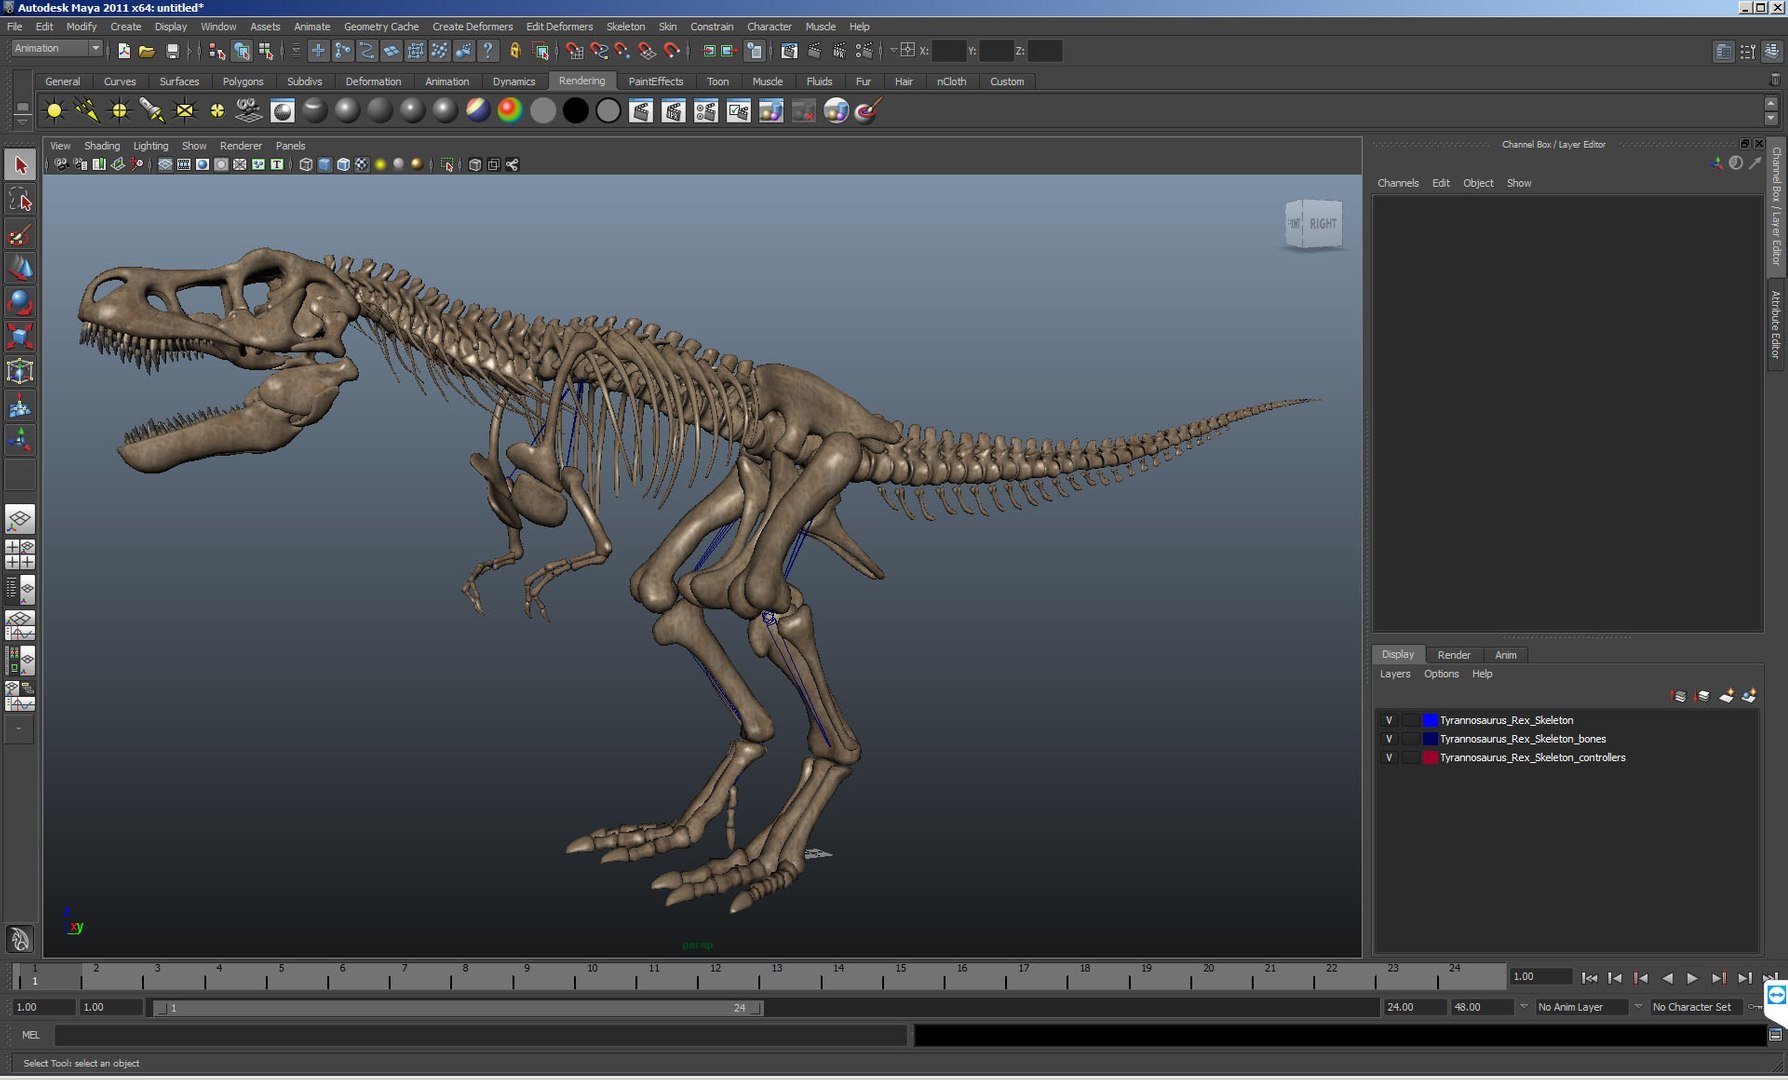The width and height of the screenshot is (1788, 1080).
Task: Pick the Scale tool in toolbox
Action: point(20,337)
